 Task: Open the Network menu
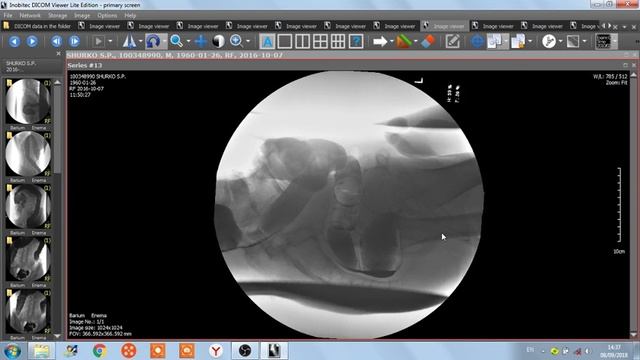[30, 16]
